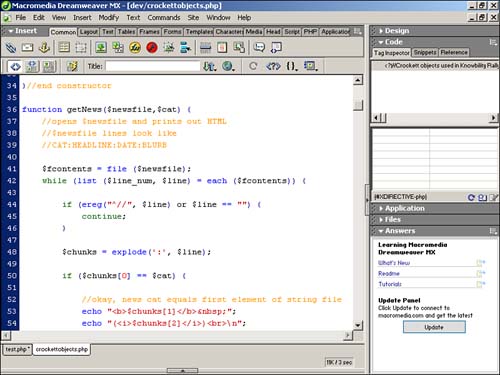The image size is (500, 375).
Task: Click the Update button
Action: [x=434, y=327]
